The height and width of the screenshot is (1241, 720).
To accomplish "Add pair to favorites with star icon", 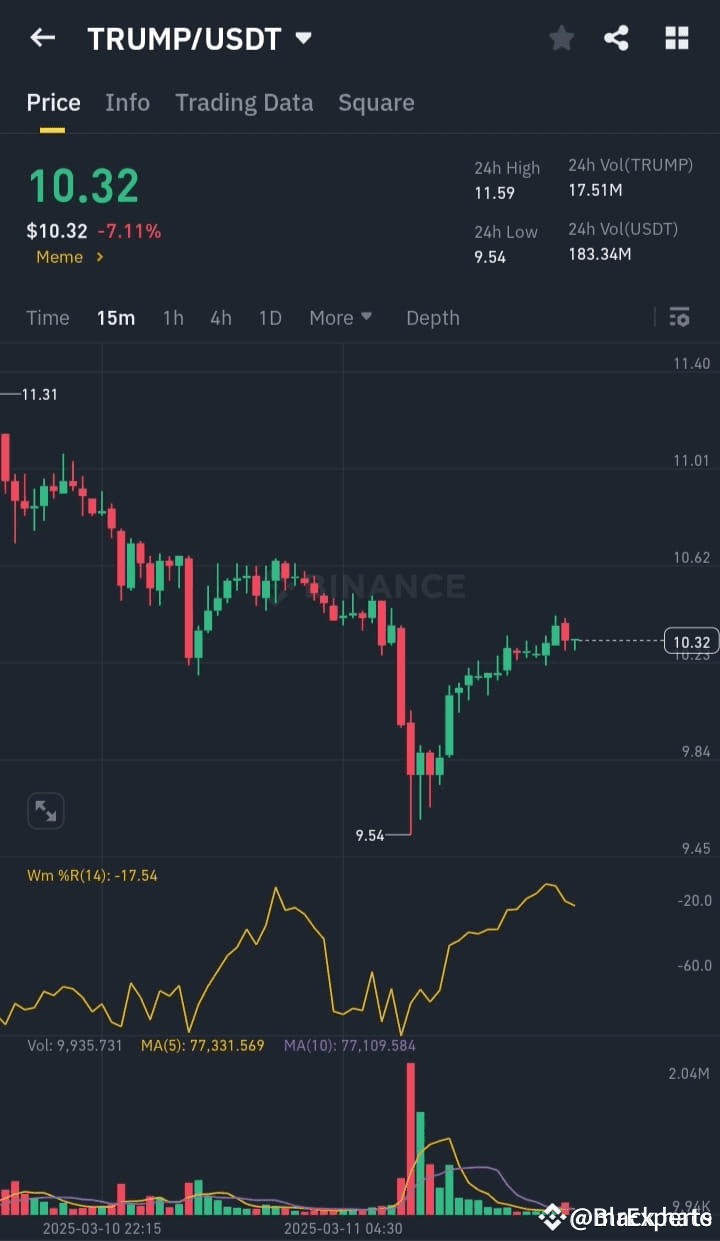I will (562, 38).
